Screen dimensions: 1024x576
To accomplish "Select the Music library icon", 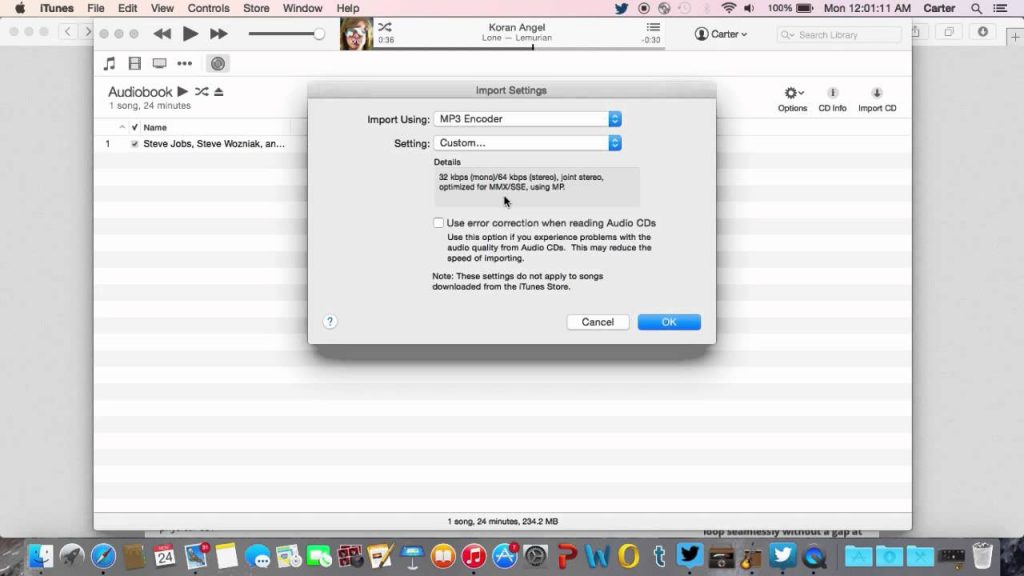I will pos(110,64).
